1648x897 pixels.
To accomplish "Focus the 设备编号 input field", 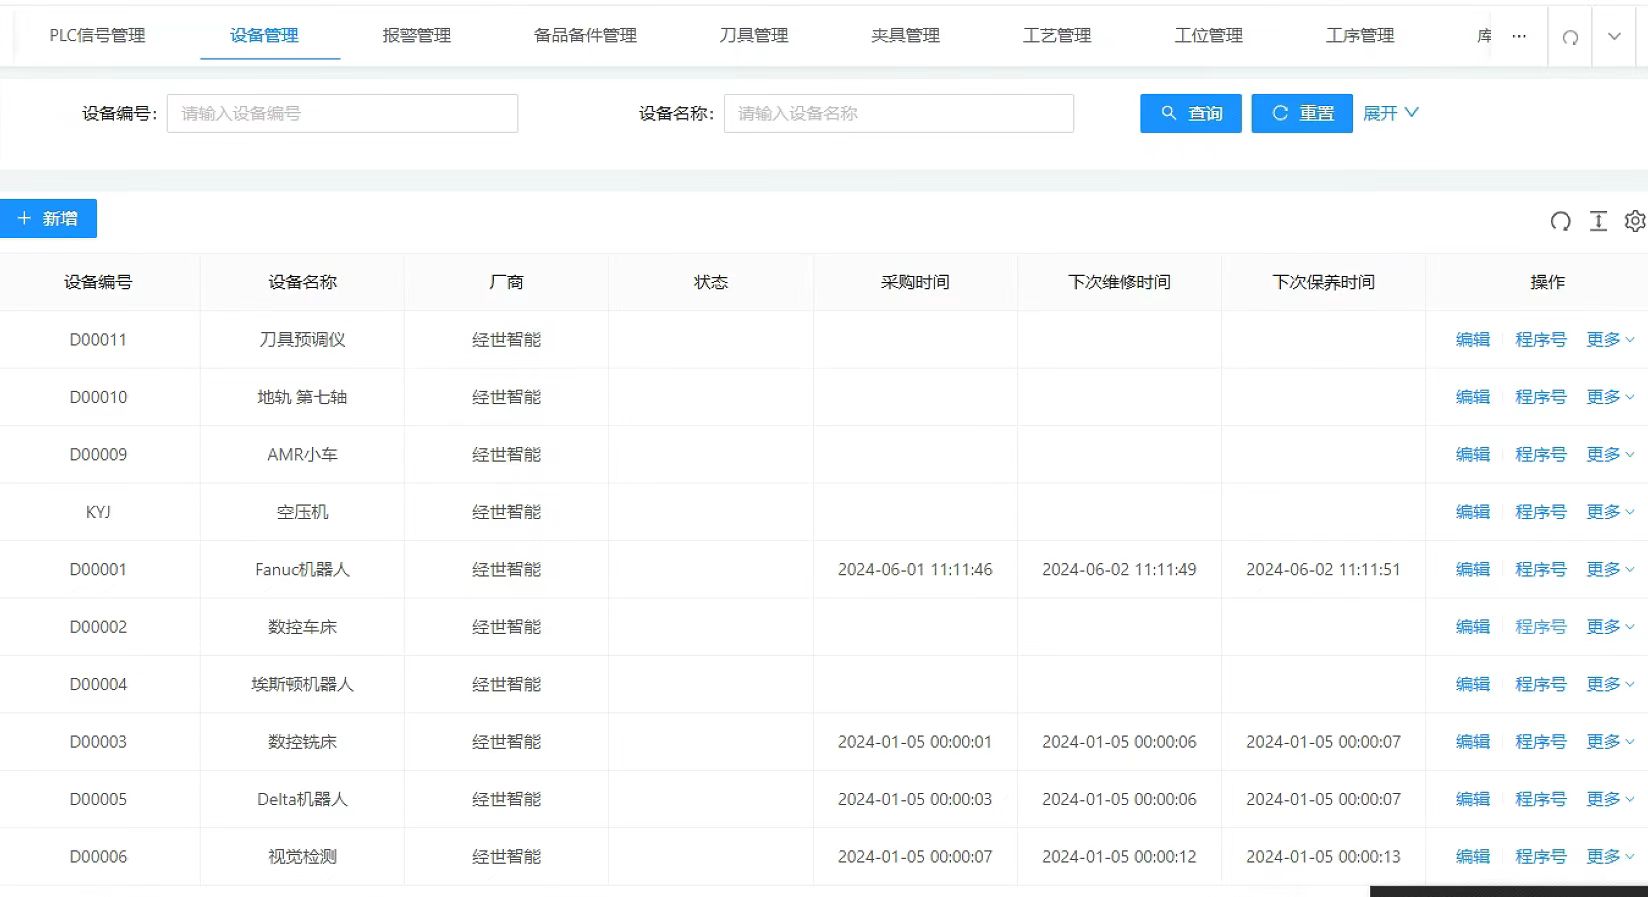I will [x=342, y=113].
